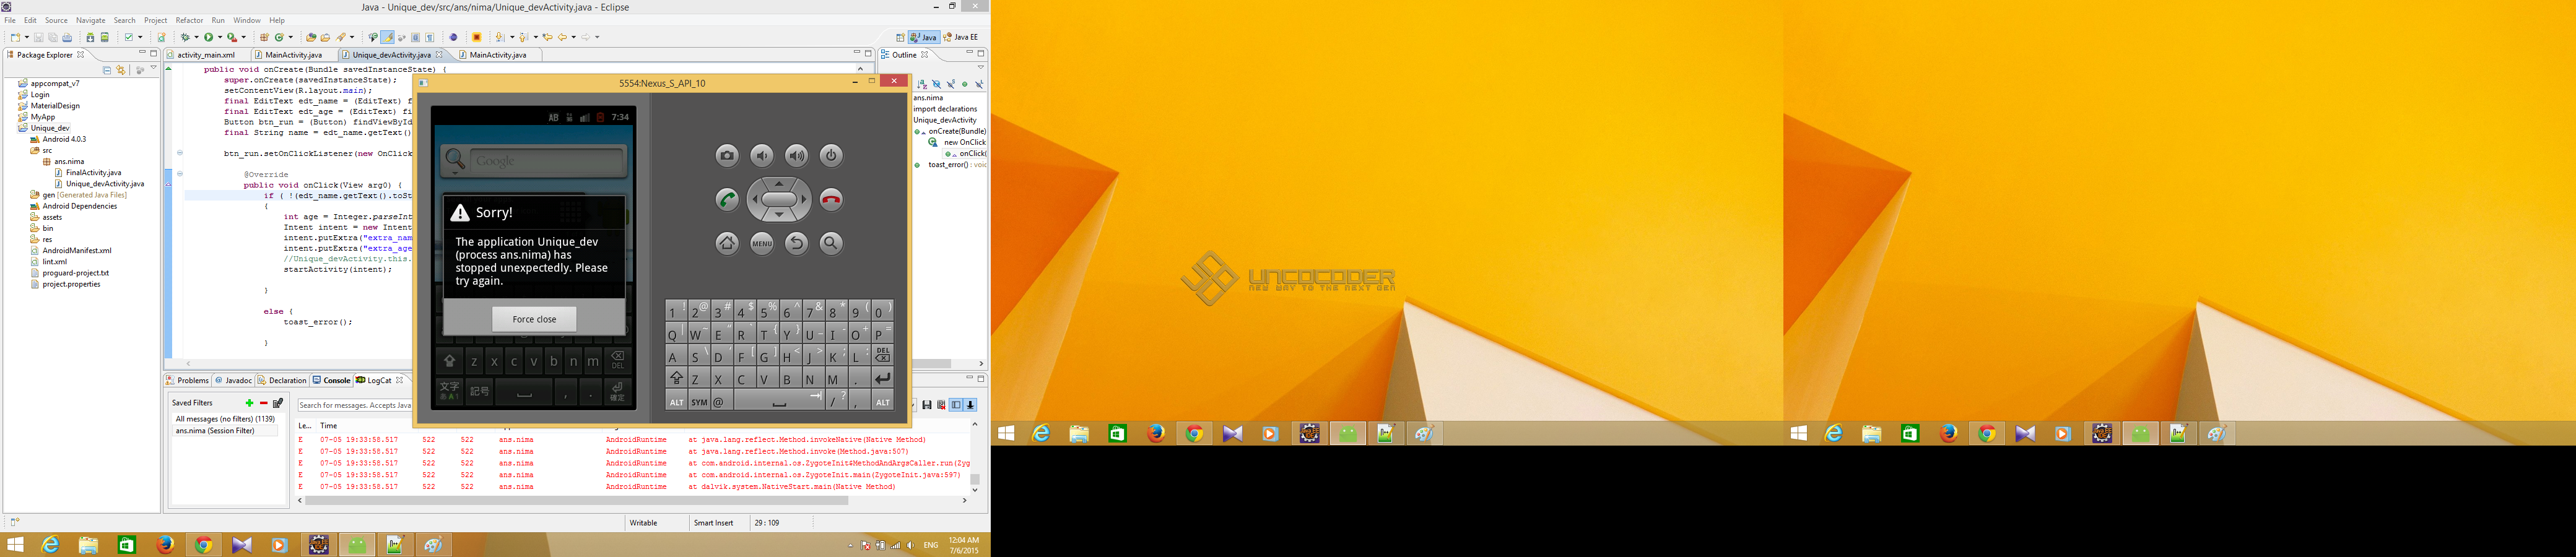Viewport: 2576px width, 557px height.
Task: Click the emulator Home button
Action: (727, 243)
